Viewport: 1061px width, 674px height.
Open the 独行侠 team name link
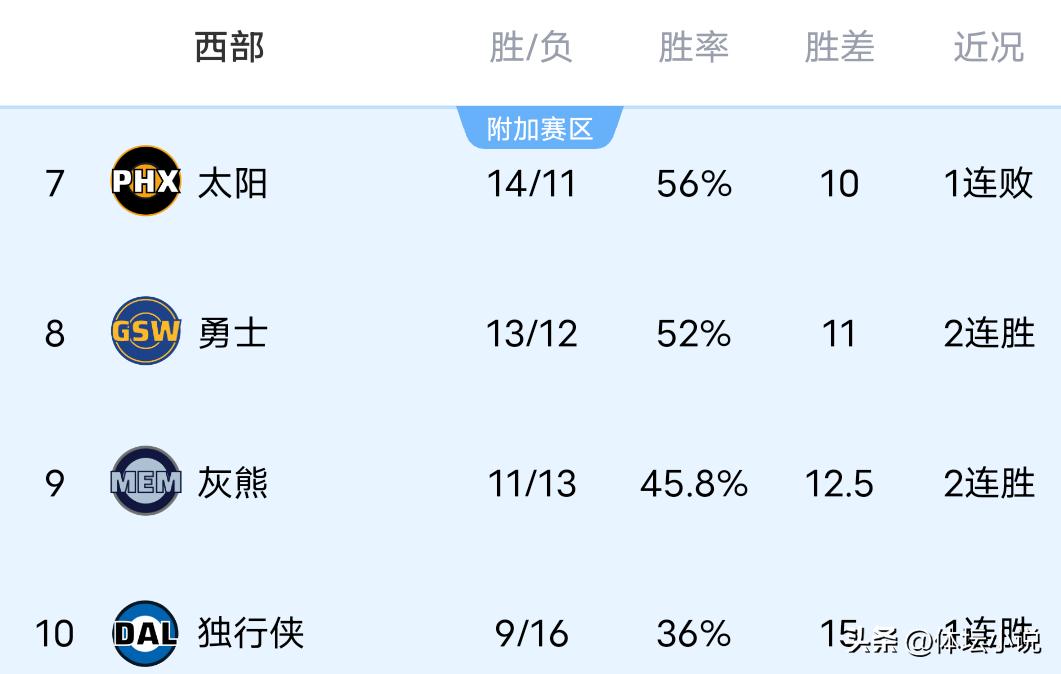point(250,633)
